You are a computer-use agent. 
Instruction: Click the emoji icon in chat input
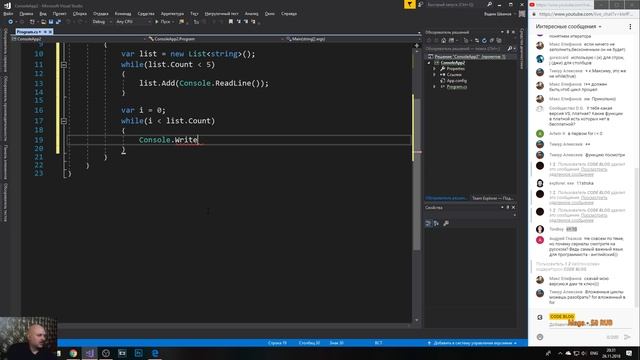540,337
